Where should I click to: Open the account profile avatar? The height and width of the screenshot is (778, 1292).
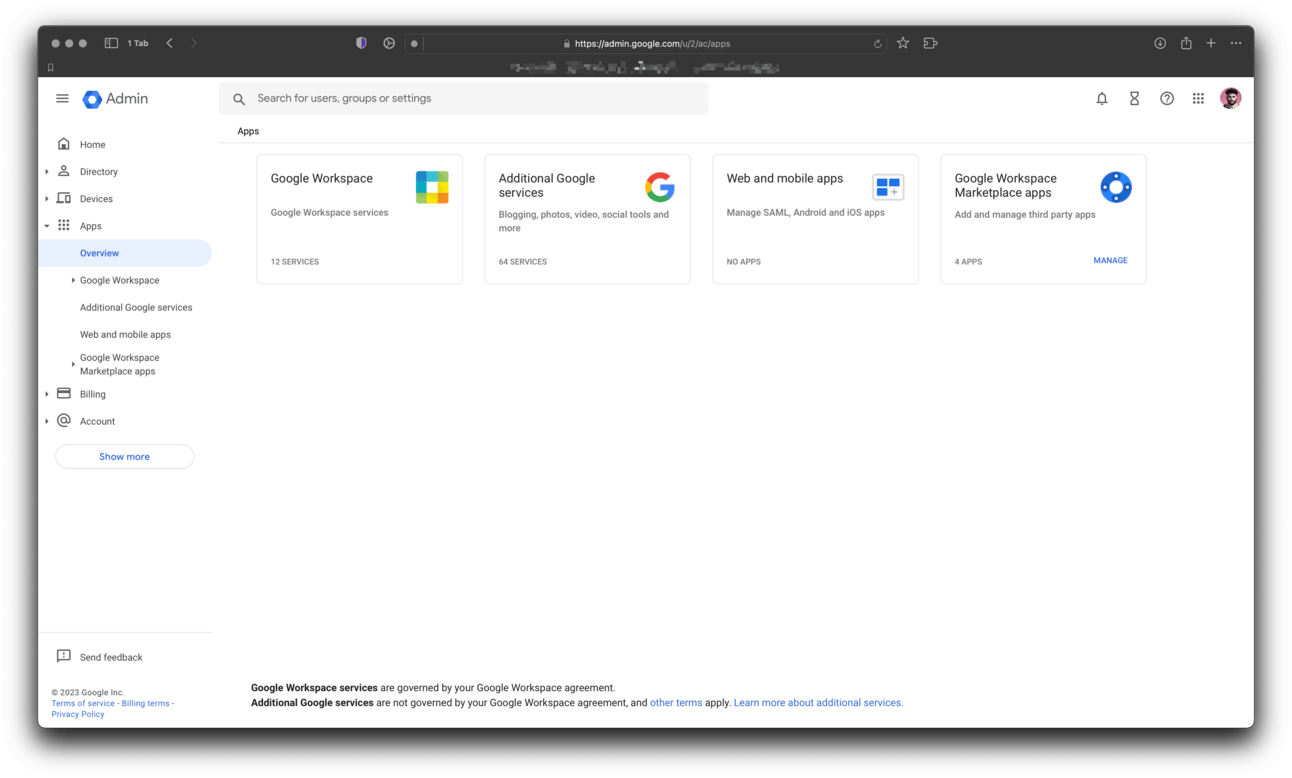[x=1231, y=98]
